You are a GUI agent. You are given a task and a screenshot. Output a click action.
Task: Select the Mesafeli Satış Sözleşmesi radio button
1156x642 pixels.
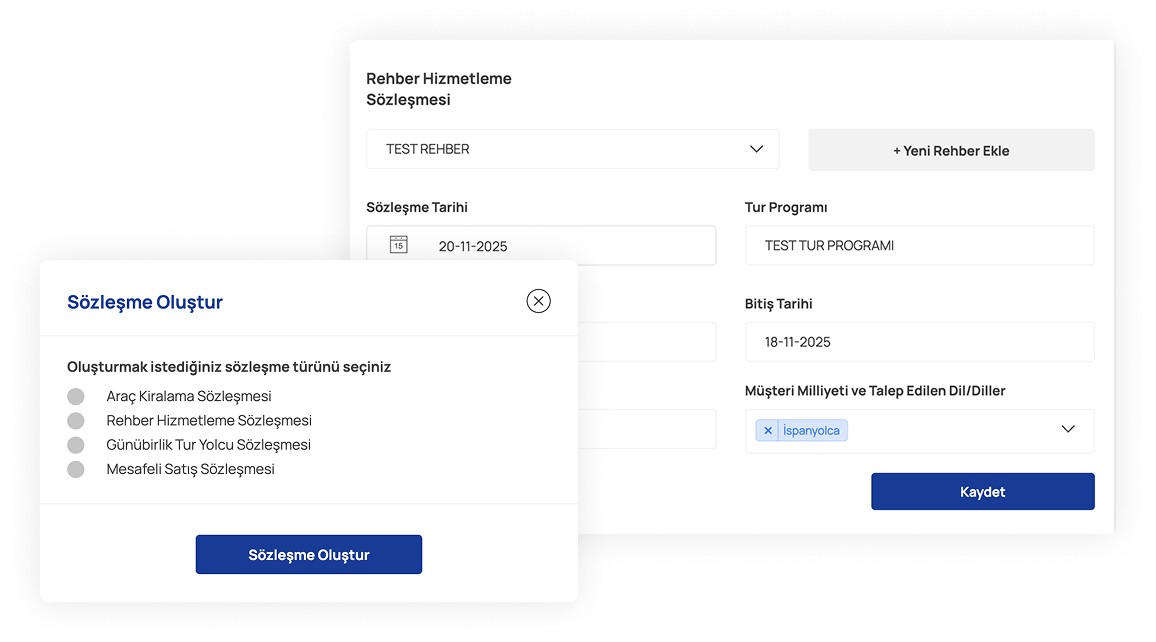click(x=76, y=469)
